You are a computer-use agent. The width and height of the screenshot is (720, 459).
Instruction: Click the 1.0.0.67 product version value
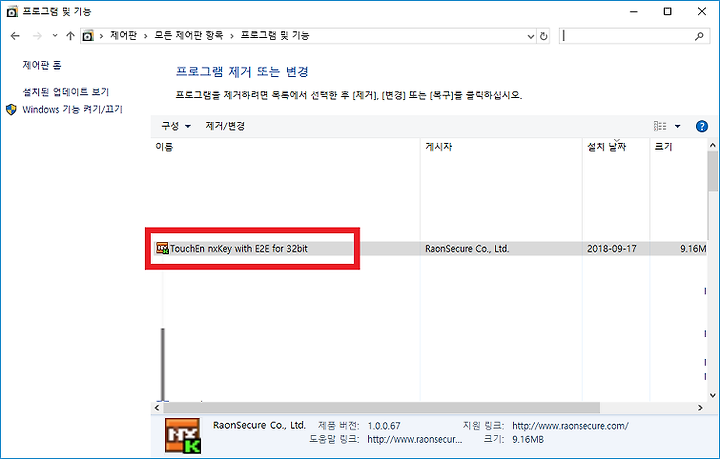[x=384, y=426]
